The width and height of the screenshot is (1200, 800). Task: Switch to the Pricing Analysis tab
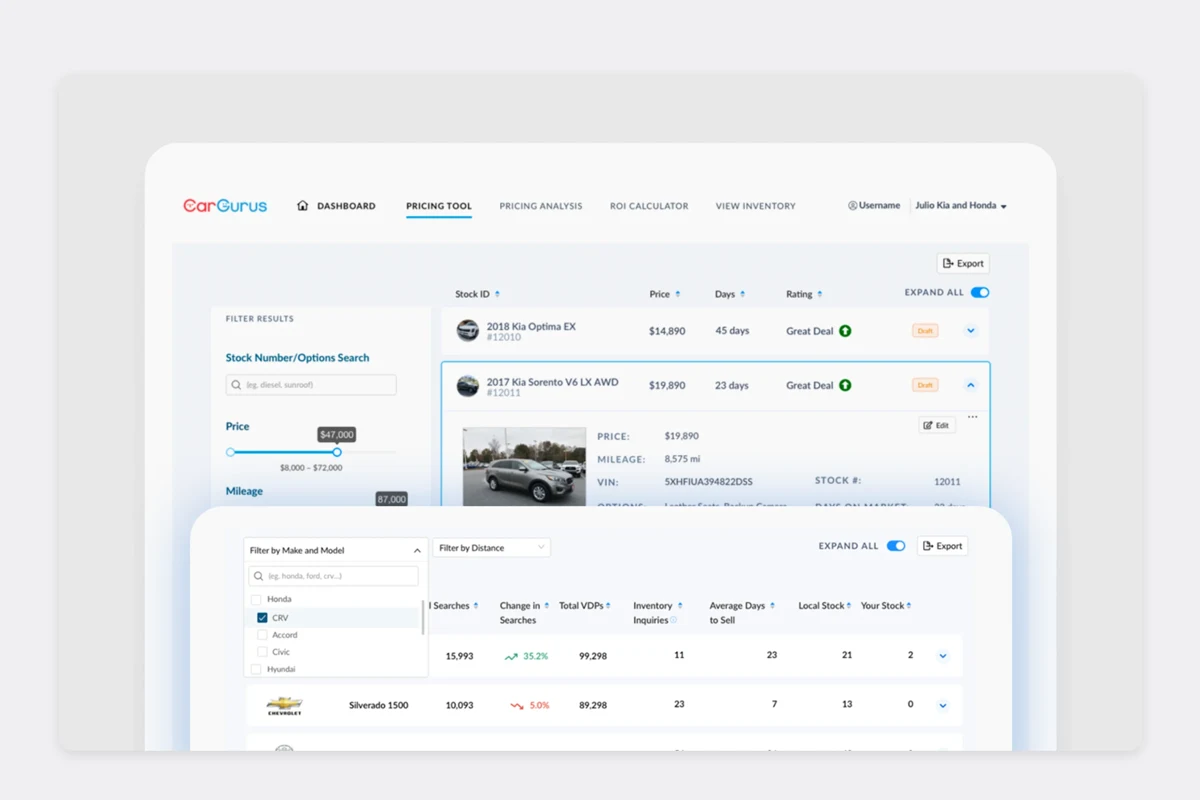[541, 206]
